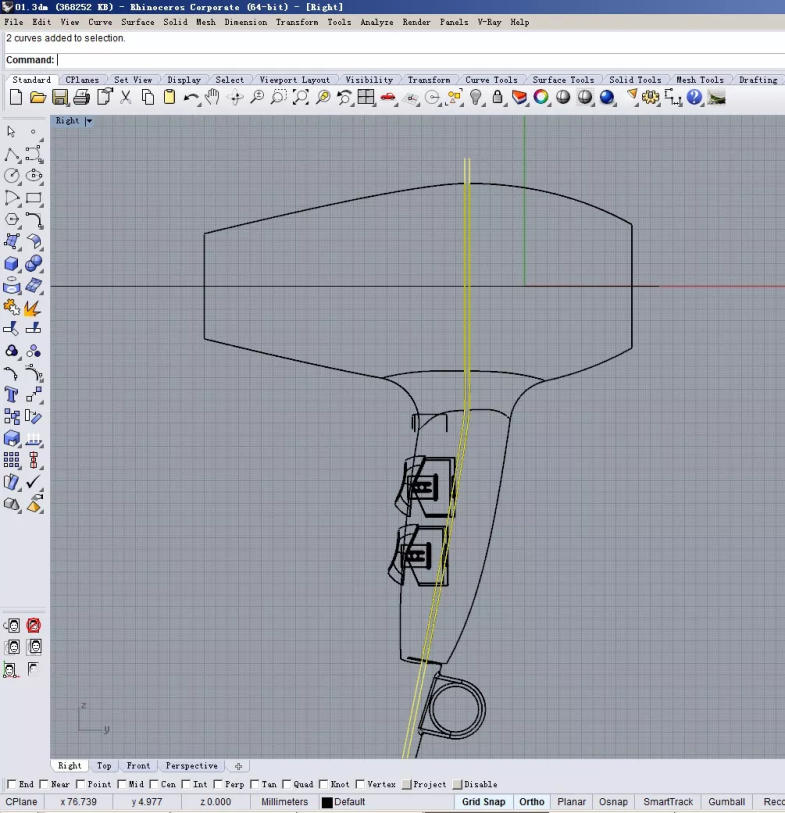Click the black Default layer swatch
Image resolution: width=785 pixels, height=813 pixels.
(327, 802)
